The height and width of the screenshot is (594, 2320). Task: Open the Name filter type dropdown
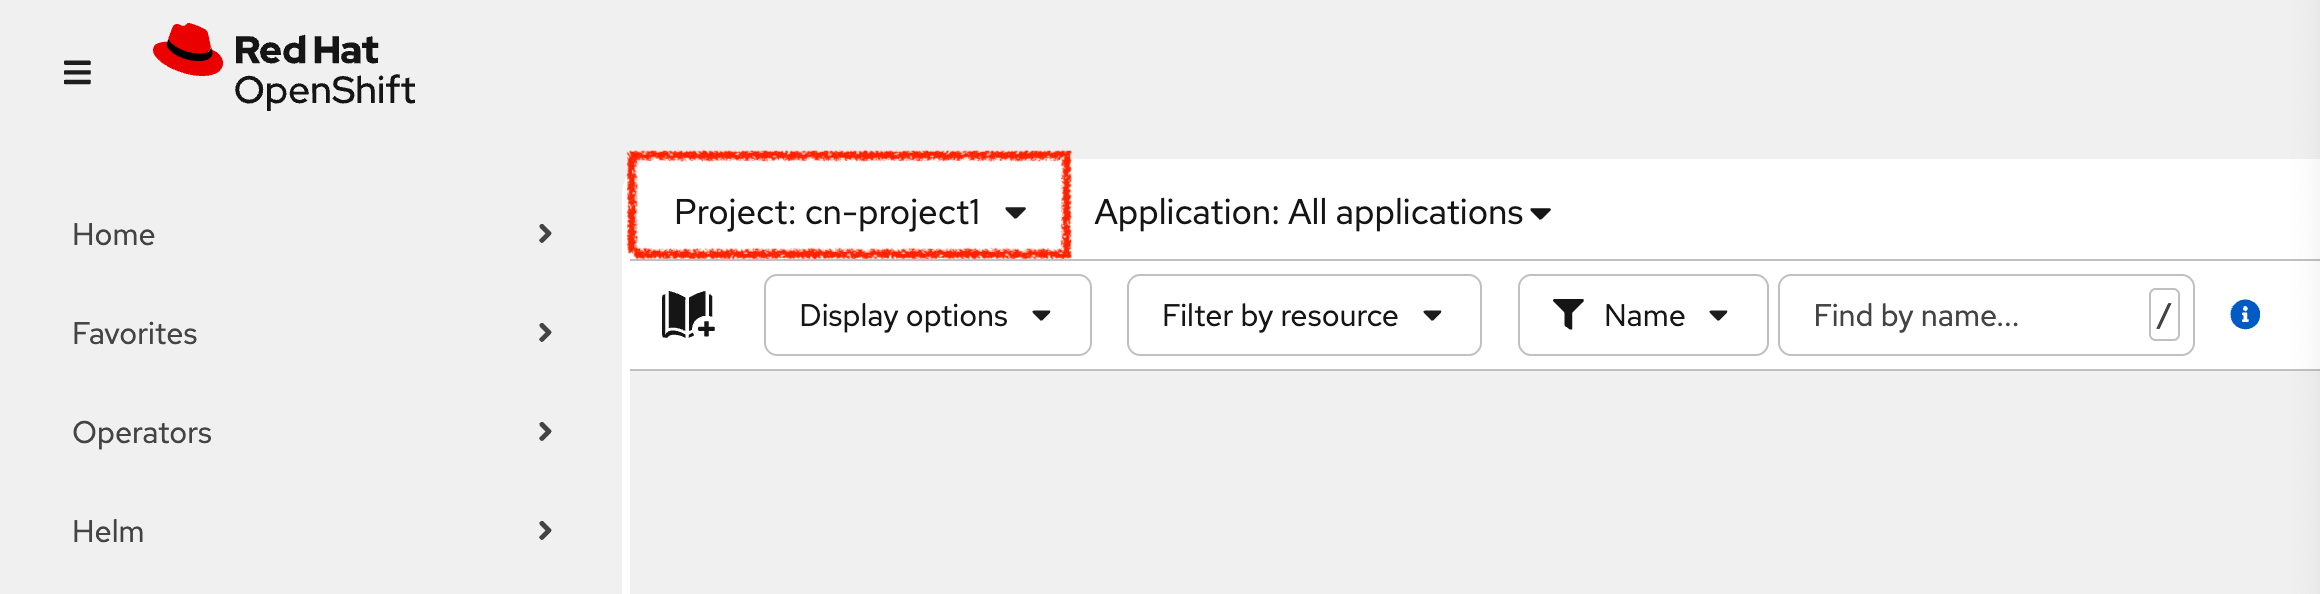1643,315
